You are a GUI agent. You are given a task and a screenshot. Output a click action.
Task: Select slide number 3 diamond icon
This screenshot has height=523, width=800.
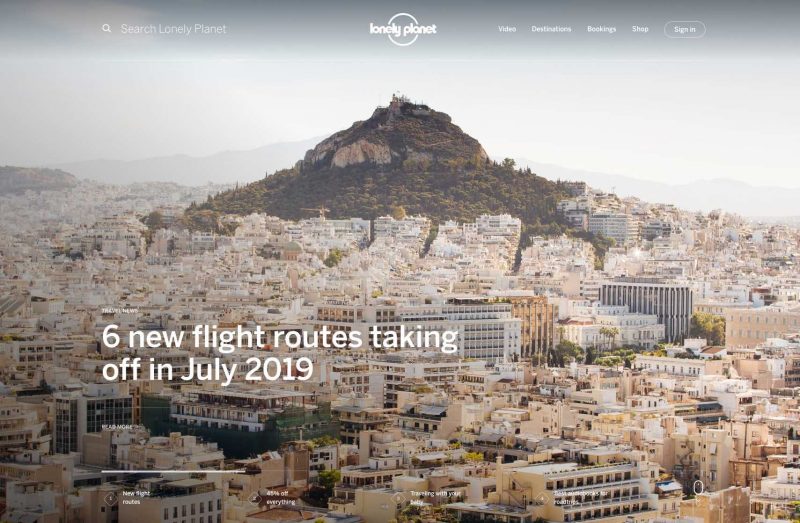tap(398, 498)
